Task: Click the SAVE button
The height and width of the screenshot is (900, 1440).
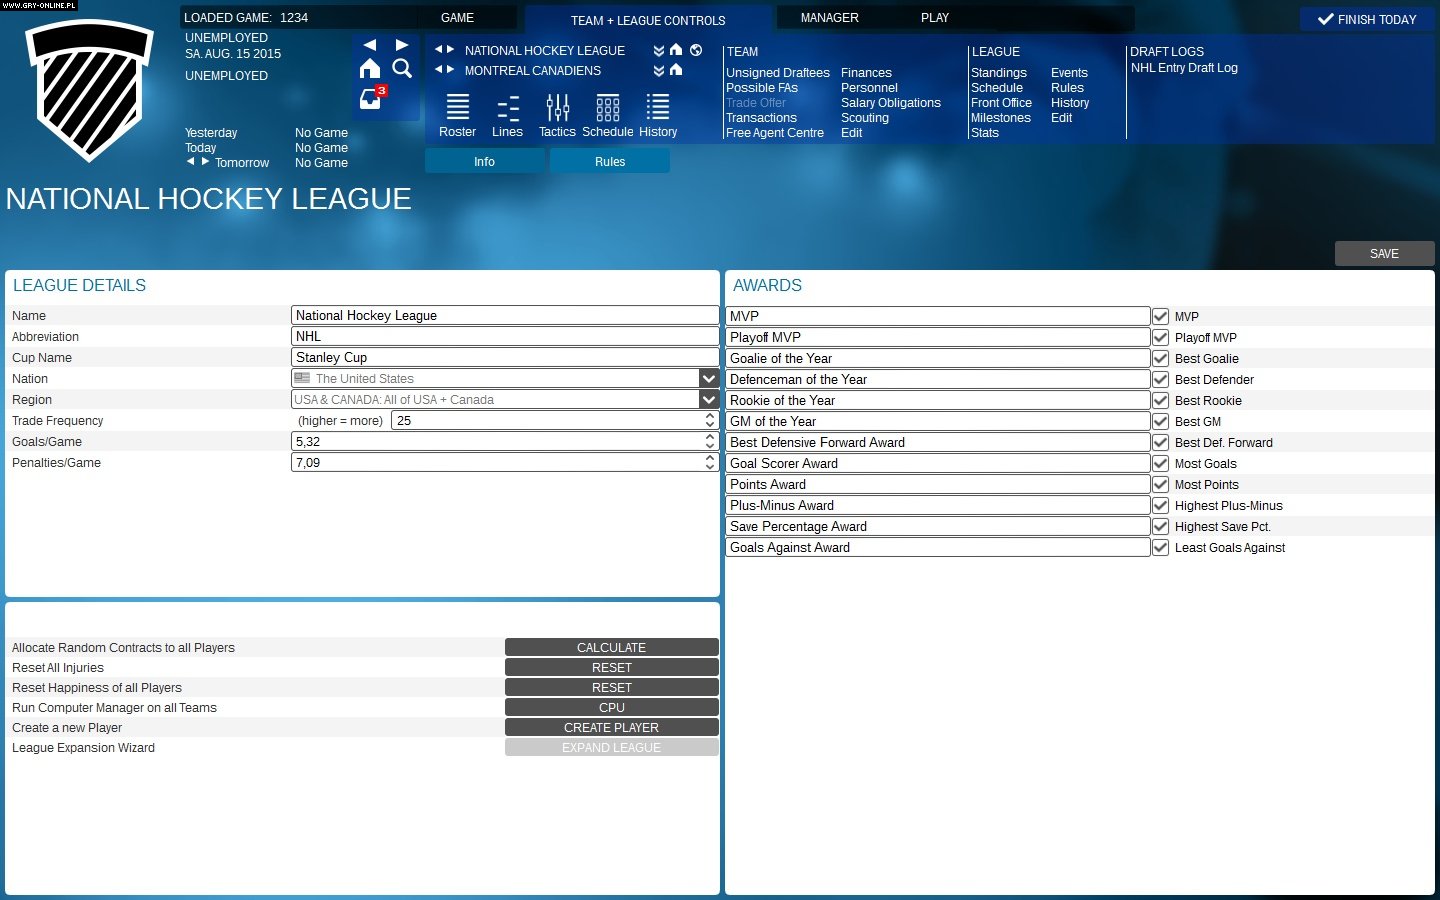Action: 1384,254
